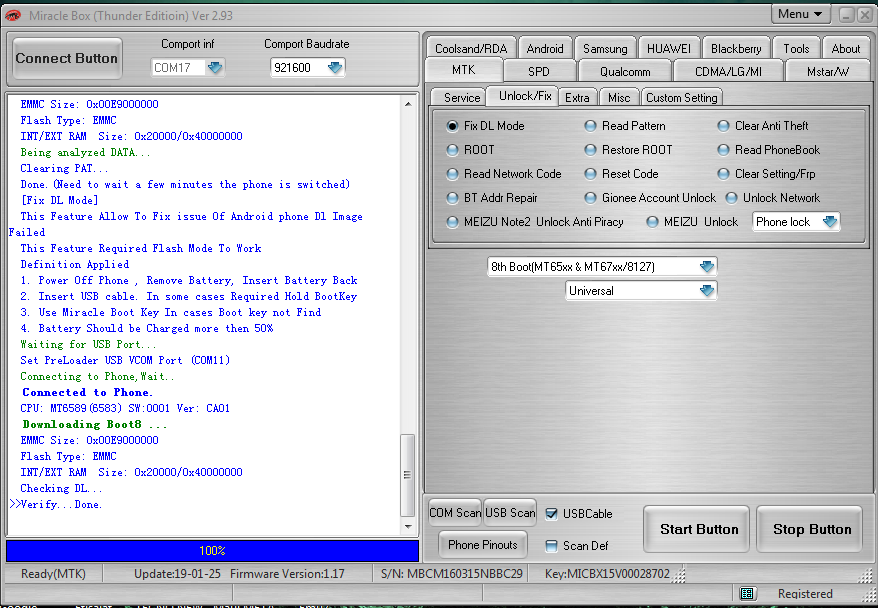Image resolution: width=878 pixels, height=608 pixels.
Task: Switch to the Samsung tab
Action: (x=605, y=49)
